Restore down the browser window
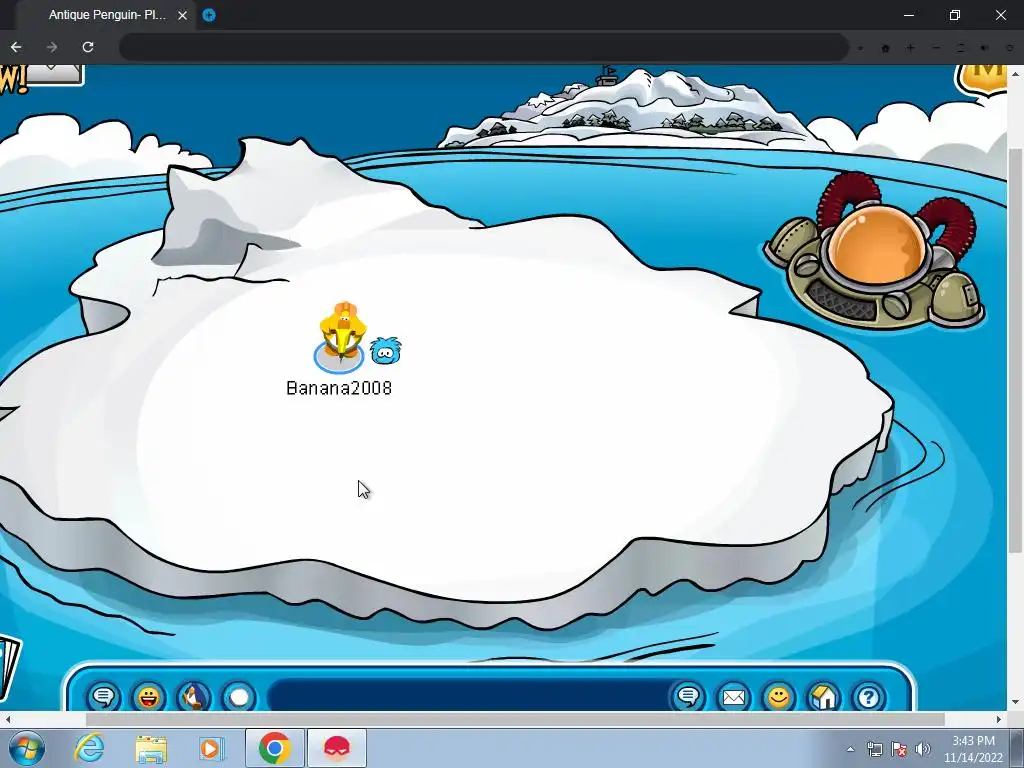The image size is (1024, 768). (955, 15)
